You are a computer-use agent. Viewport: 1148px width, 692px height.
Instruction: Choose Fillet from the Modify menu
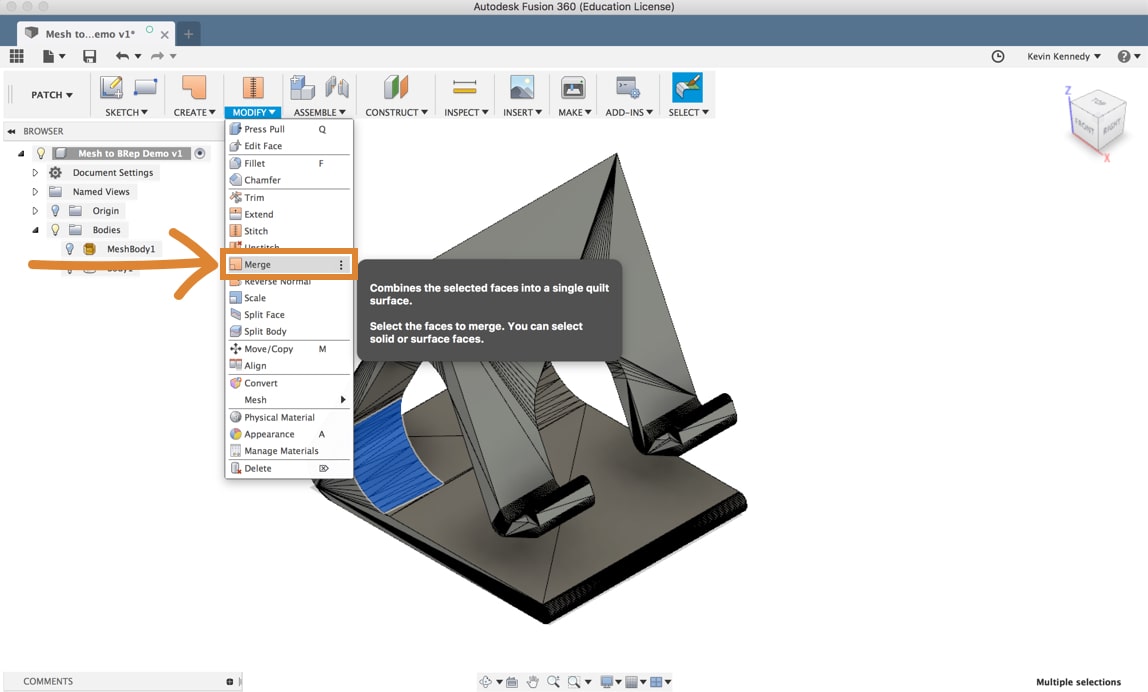(289, 163)
